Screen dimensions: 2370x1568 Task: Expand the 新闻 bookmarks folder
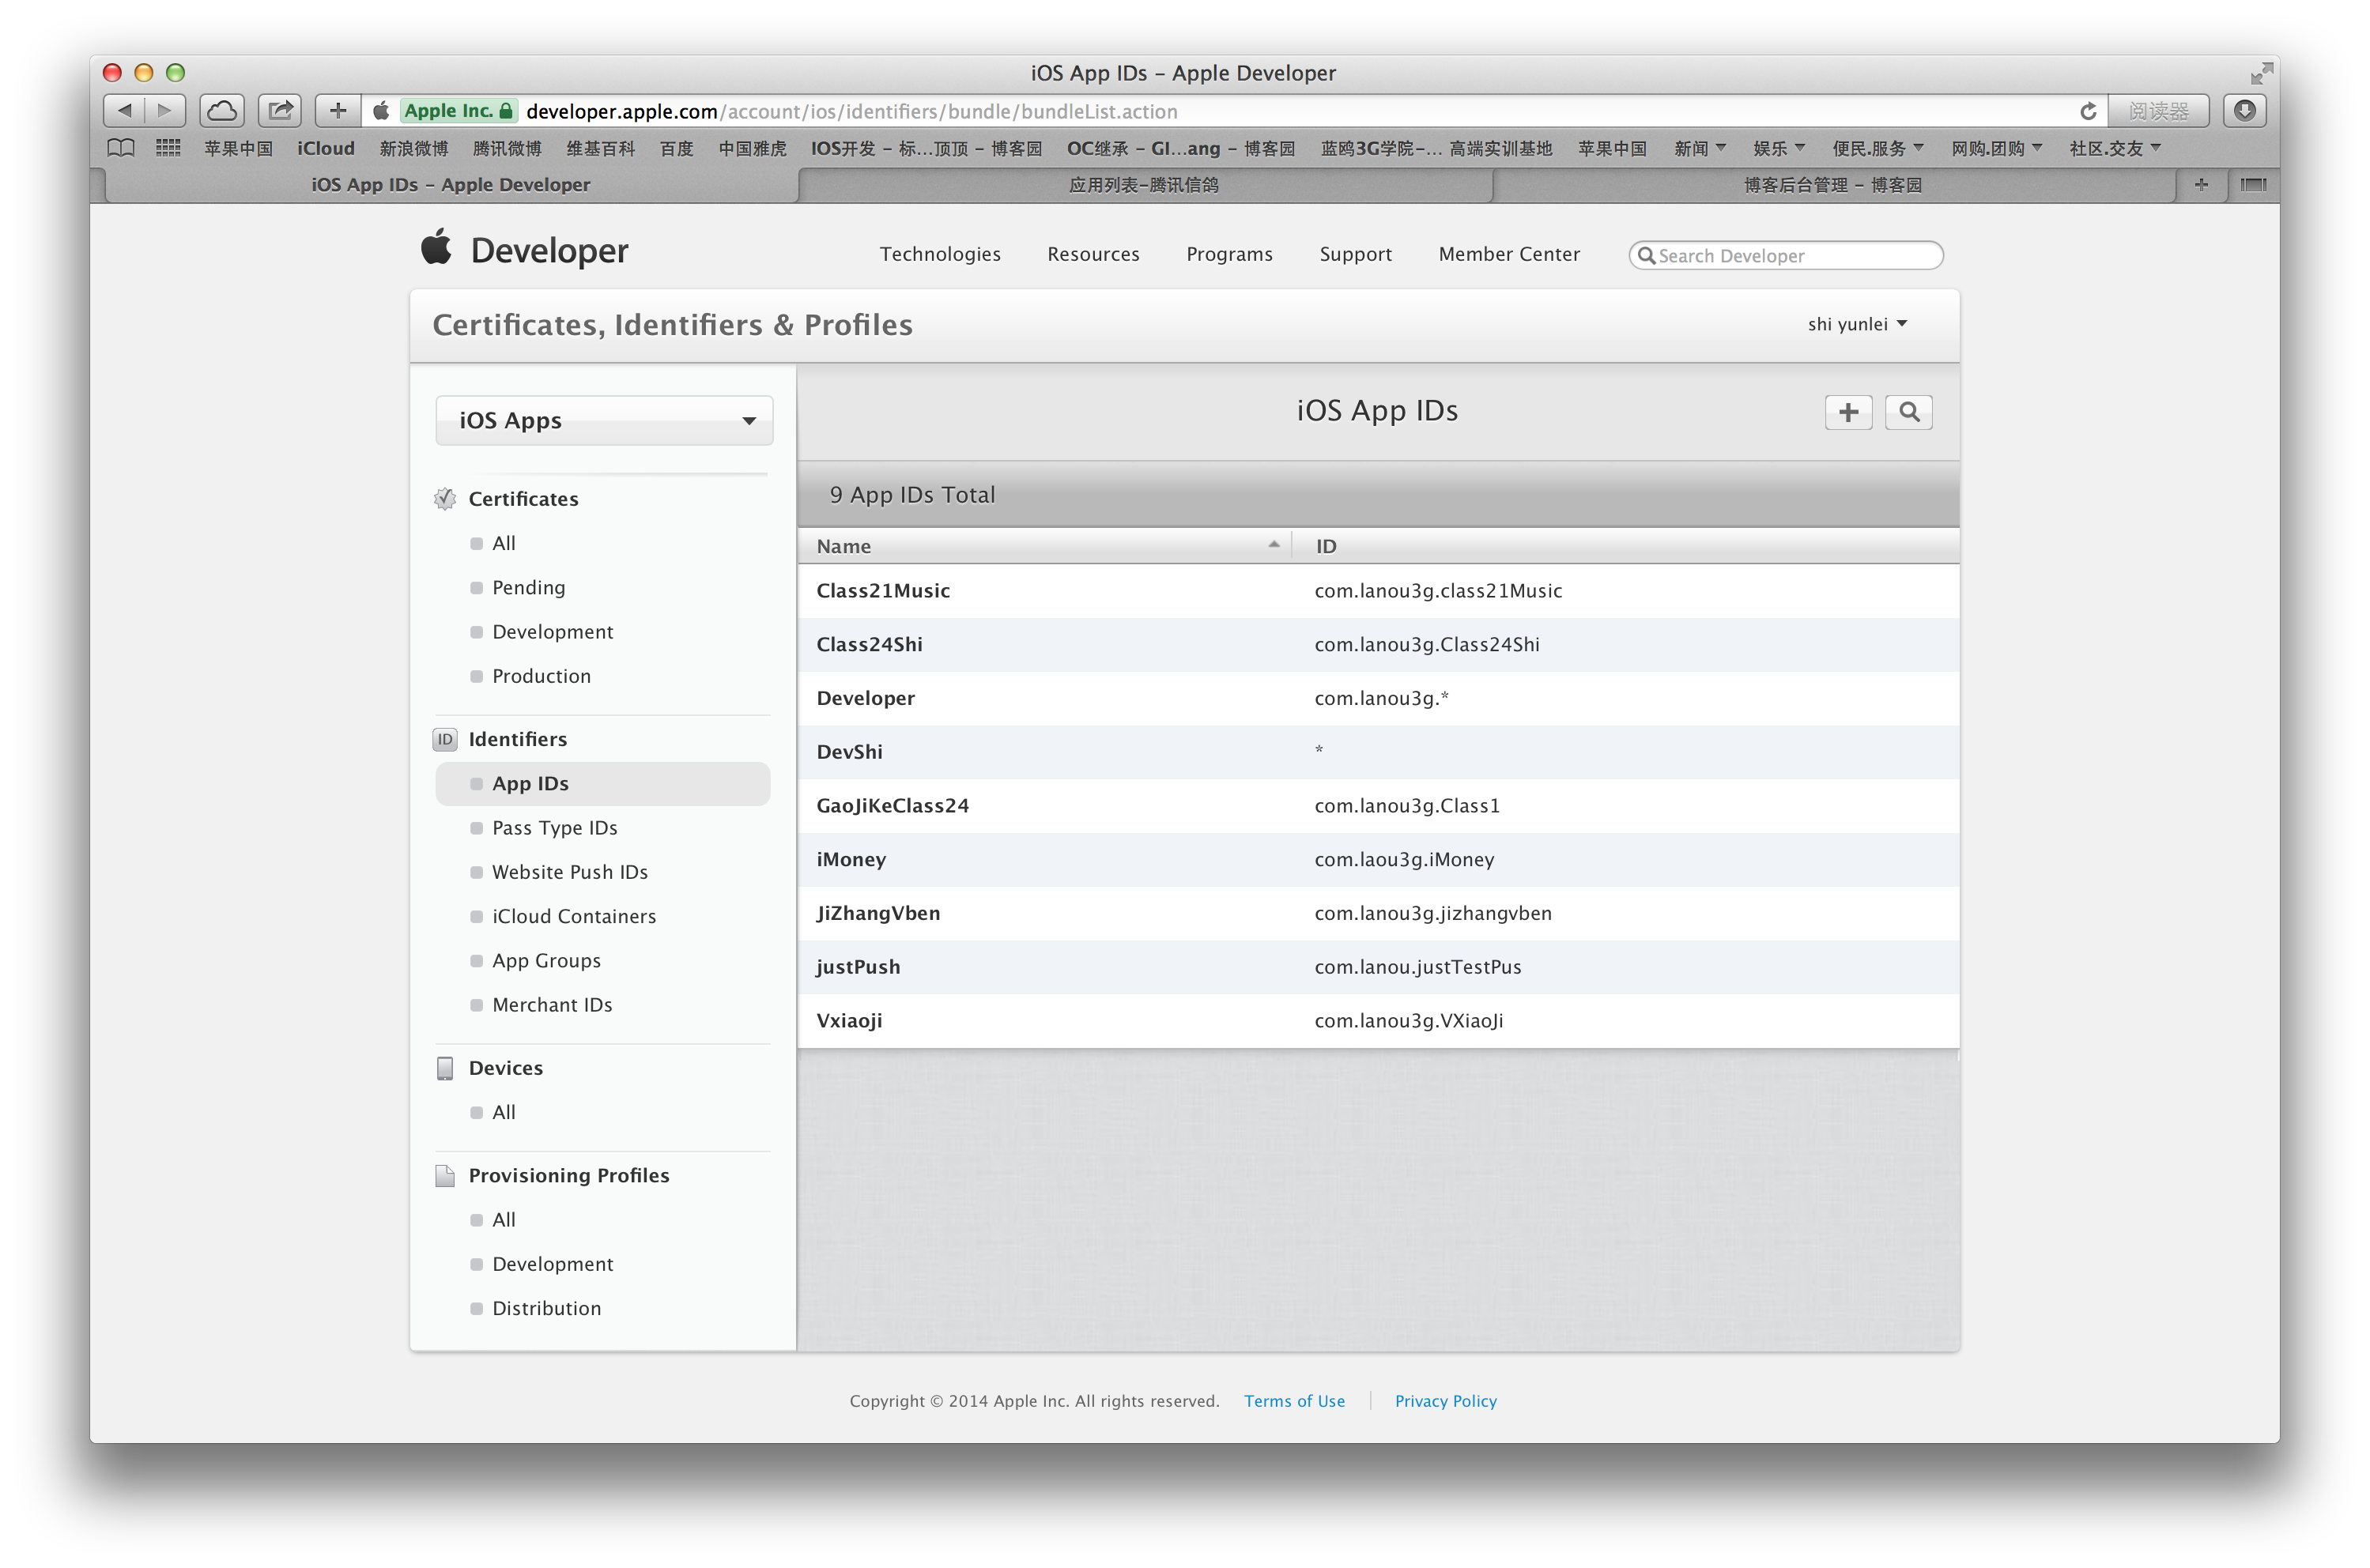(x=1700, y=148)
